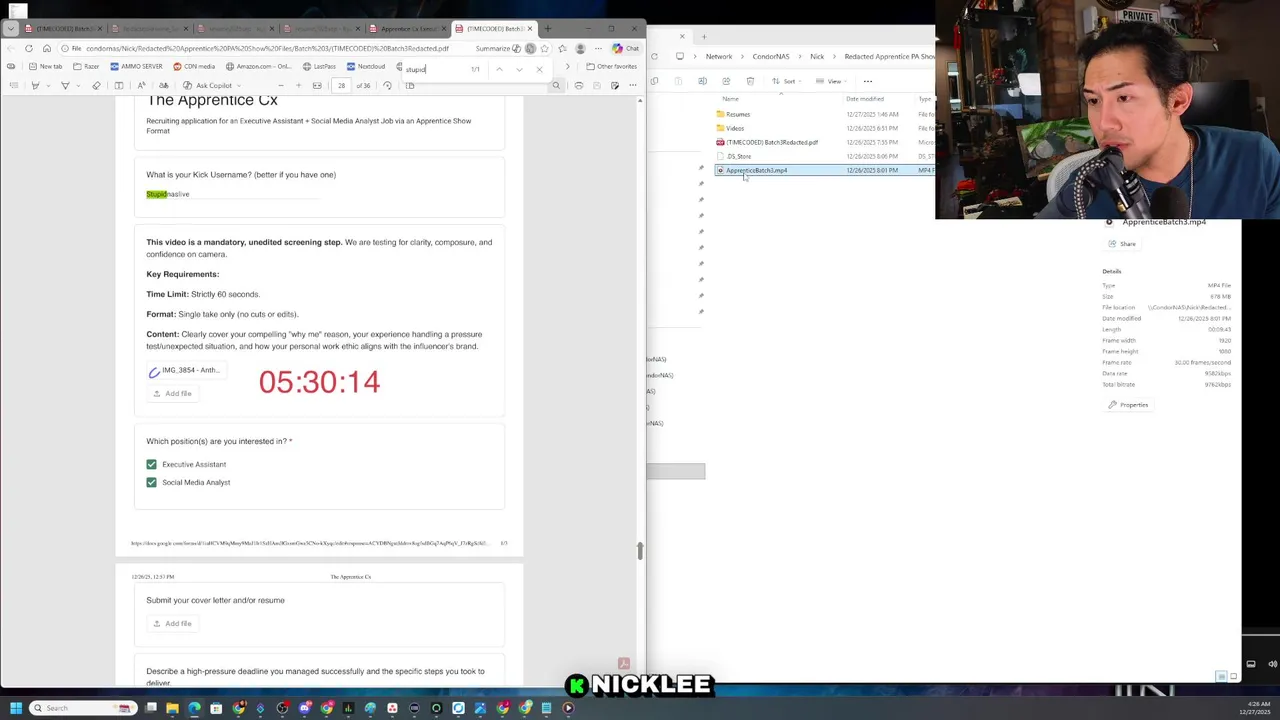Toggle the Social Media Analyst checkbox

[x=151, y=482]
